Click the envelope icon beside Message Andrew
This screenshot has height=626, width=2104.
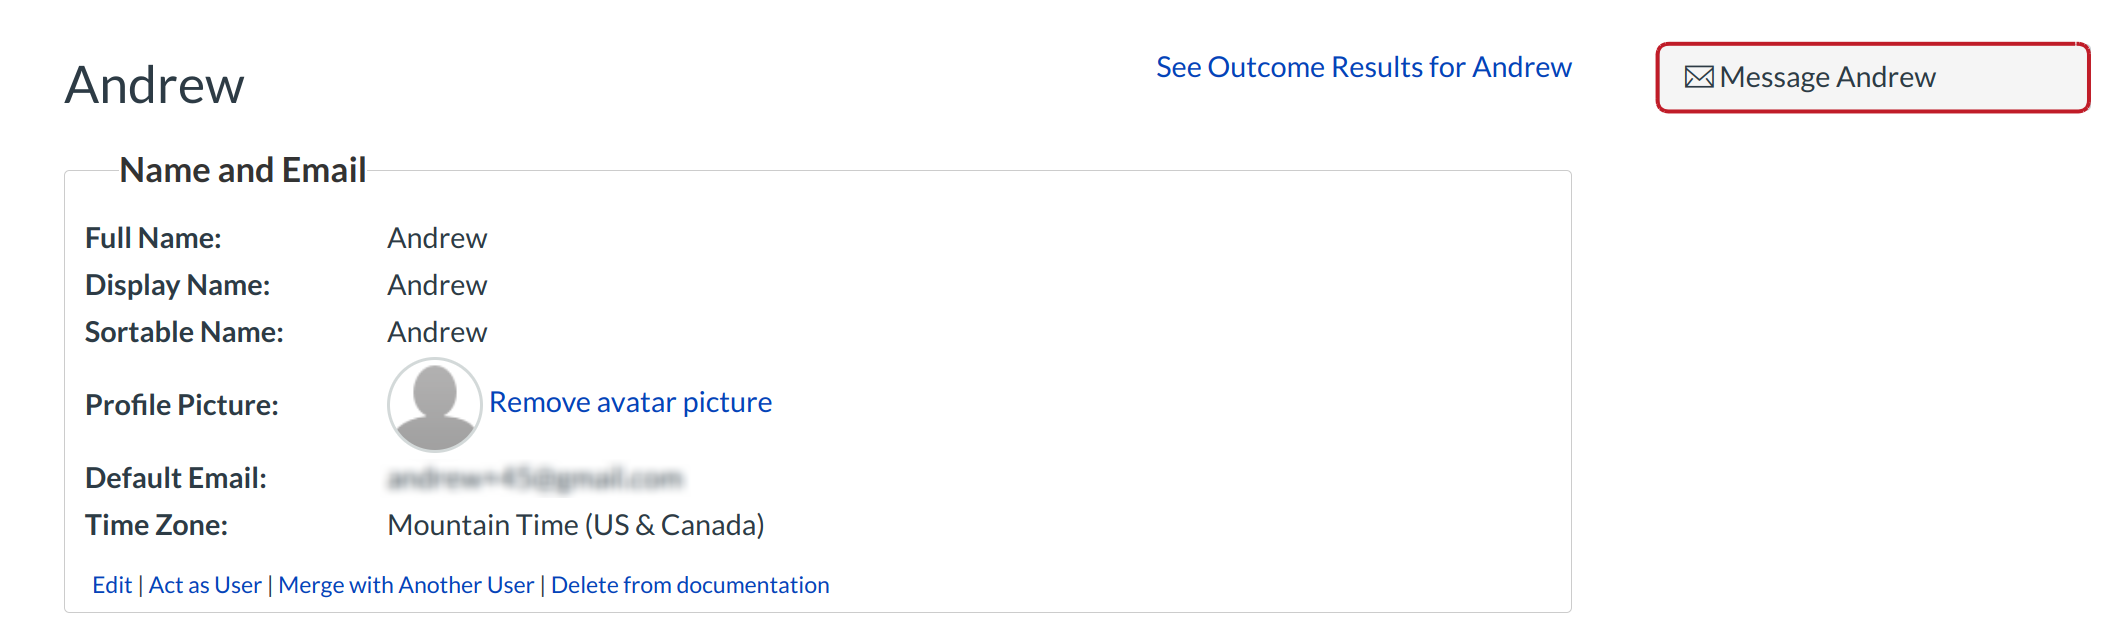point(1698,77)
